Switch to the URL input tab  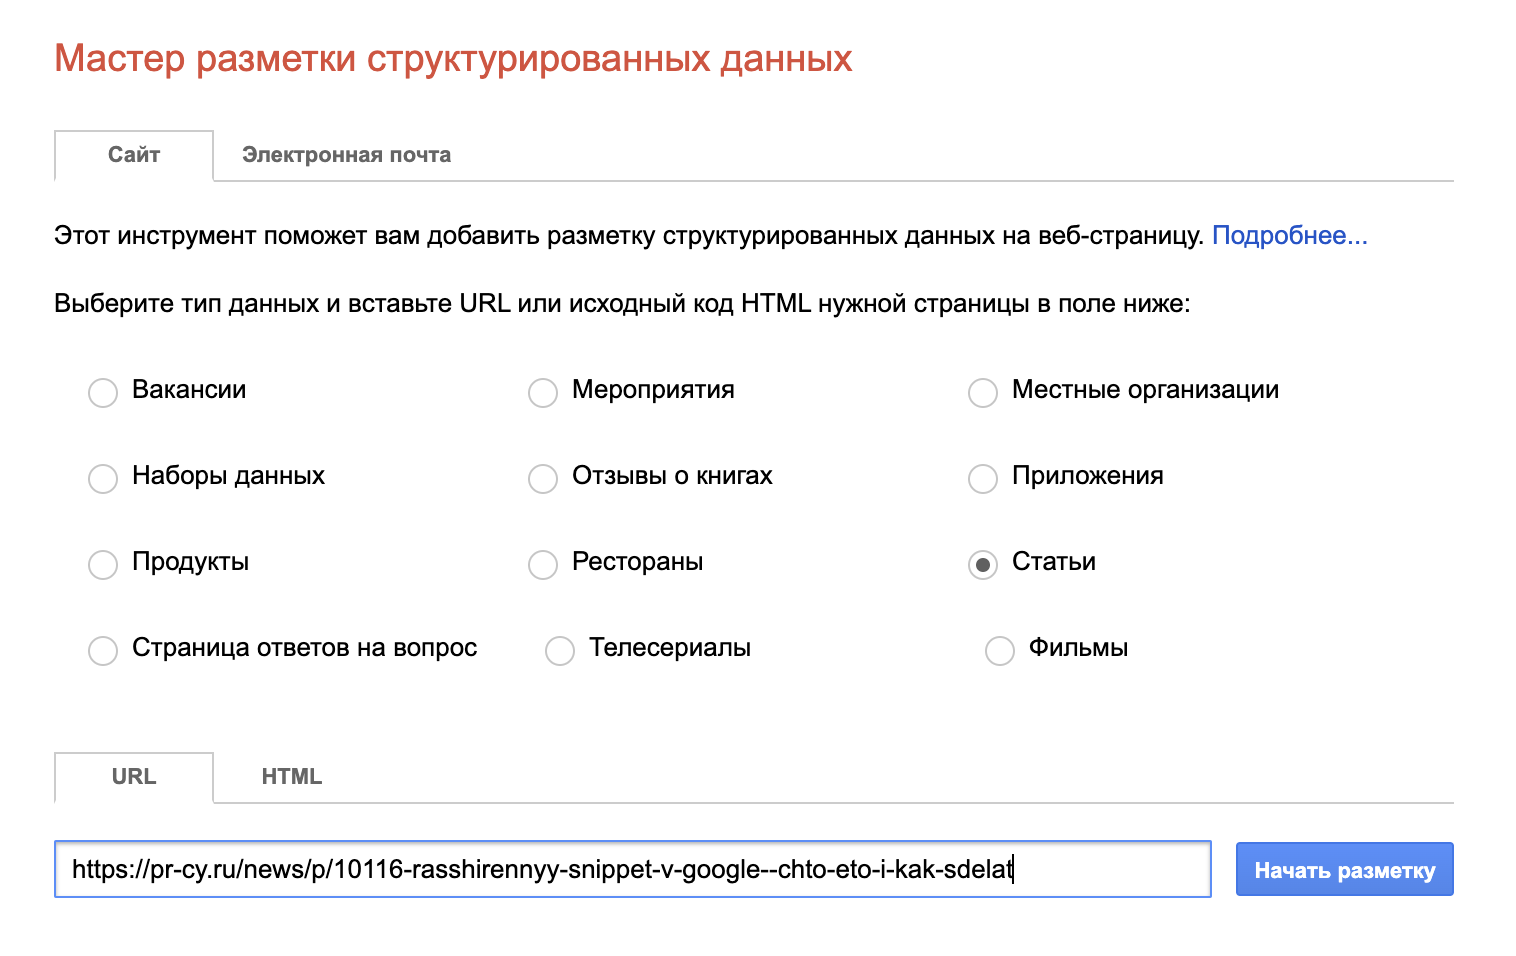134,777
